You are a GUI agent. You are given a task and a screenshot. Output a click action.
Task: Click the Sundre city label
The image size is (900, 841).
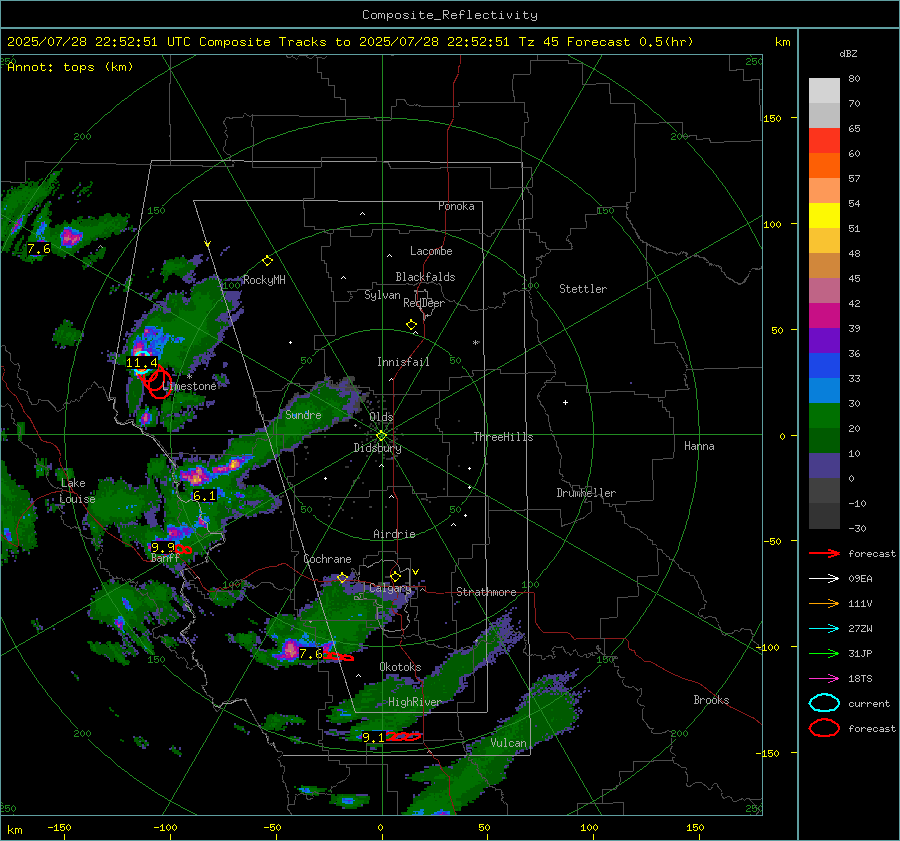(x=303, y=414)
